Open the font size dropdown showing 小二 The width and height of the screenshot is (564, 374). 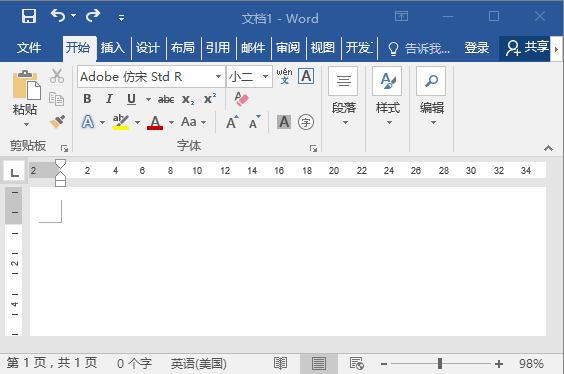pyautogui.click(x=265, y=76)
